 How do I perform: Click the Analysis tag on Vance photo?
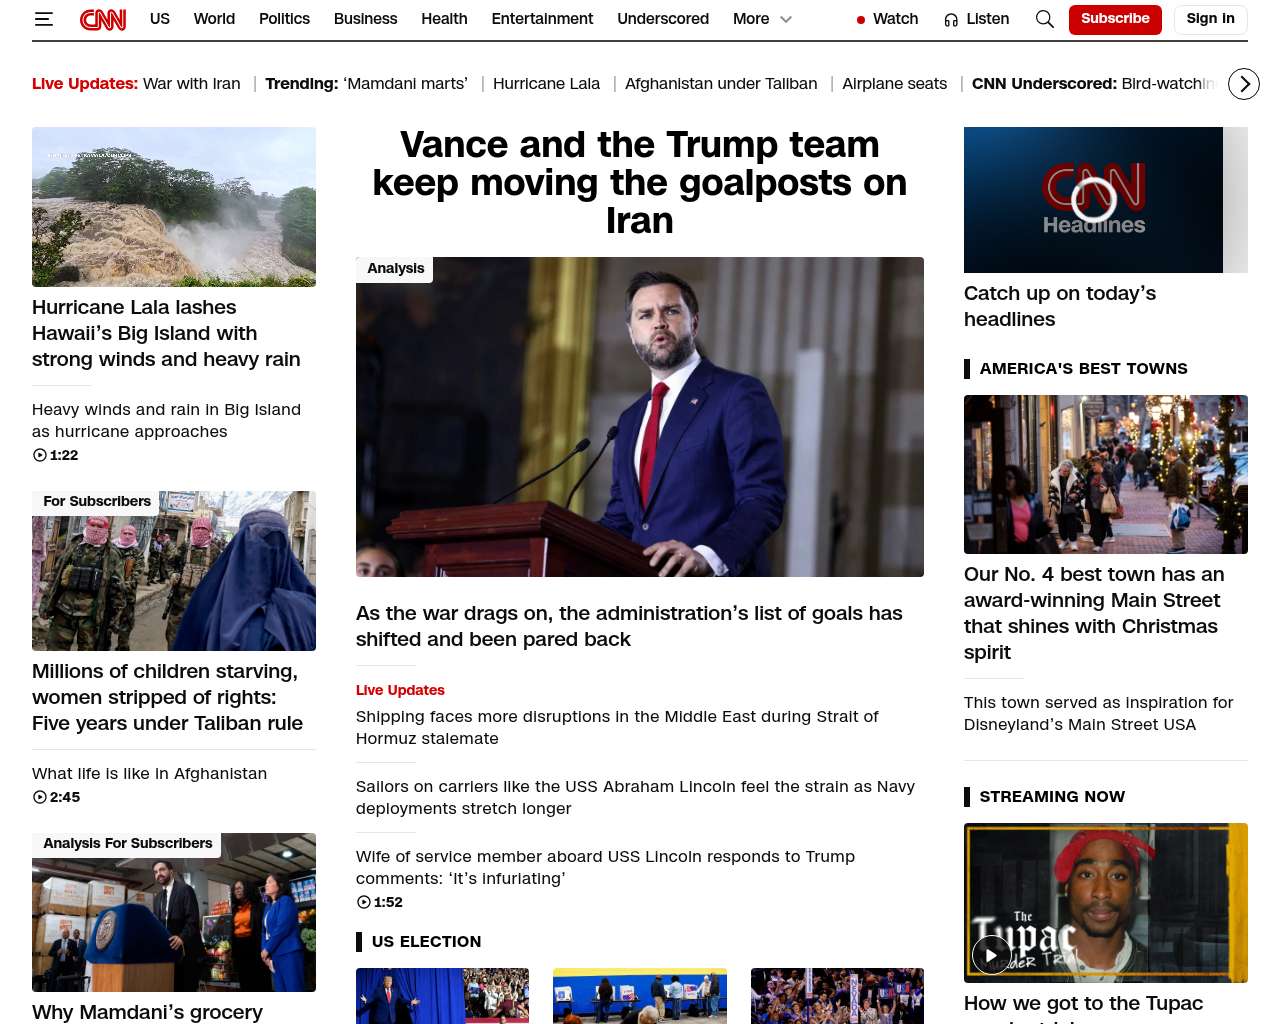395,269
